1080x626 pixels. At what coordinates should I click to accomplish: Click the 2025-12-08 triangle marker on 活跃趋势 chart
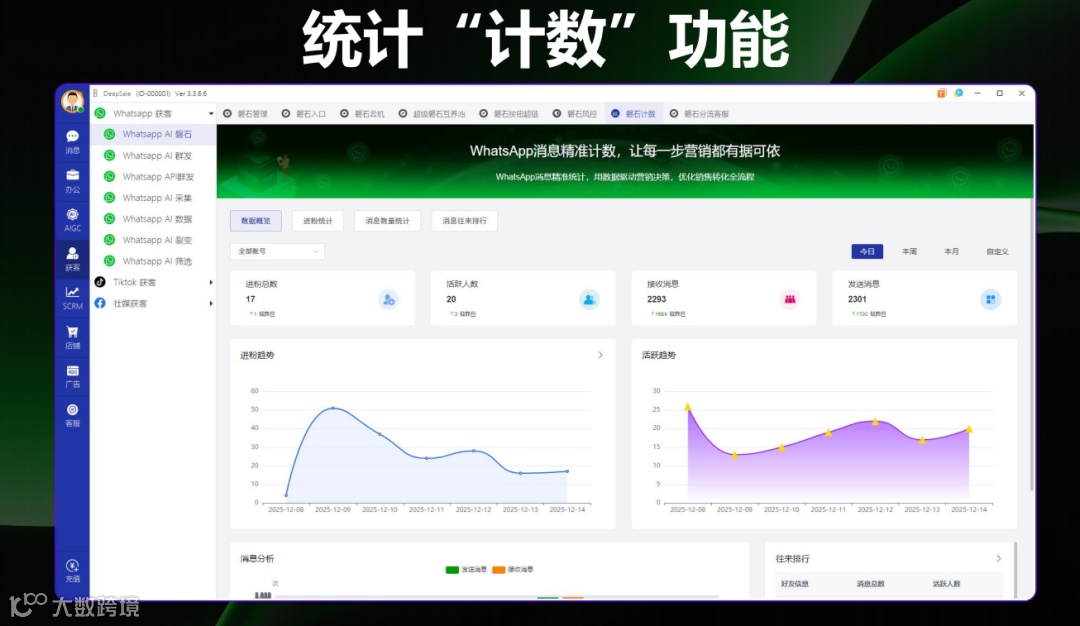tap(687, 407)
